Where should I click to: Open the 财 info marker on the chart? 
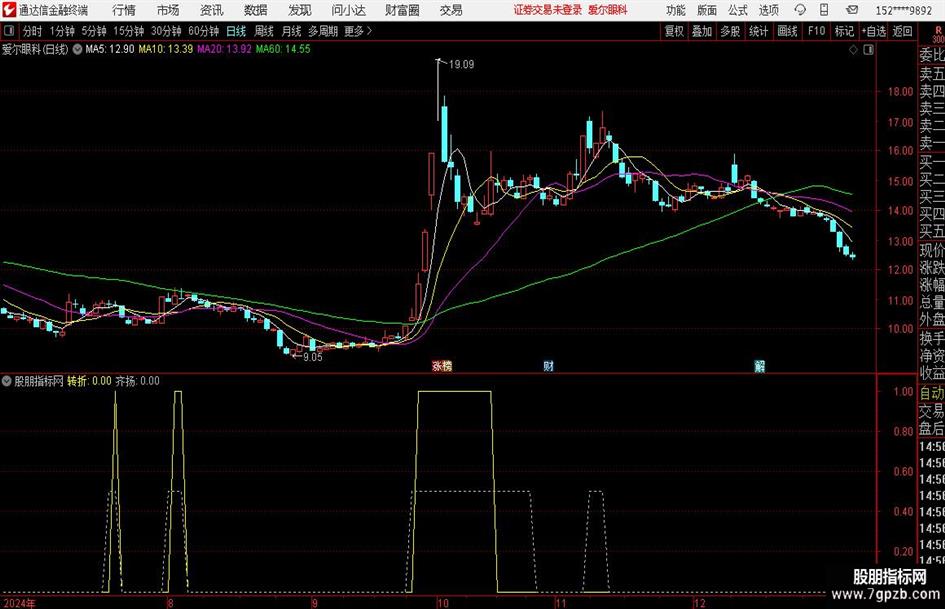click(x=548, y=365)
